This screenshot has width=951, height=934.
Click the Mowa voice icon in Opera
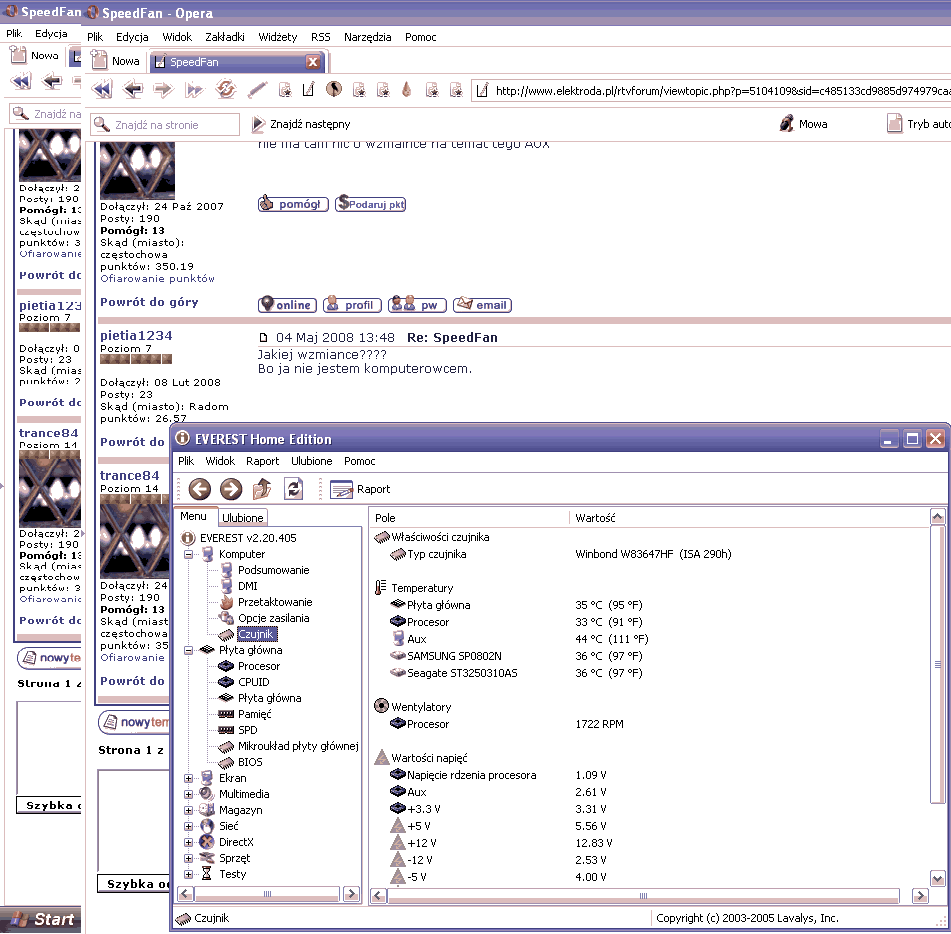pyautogui.click(x=803, y=124)
